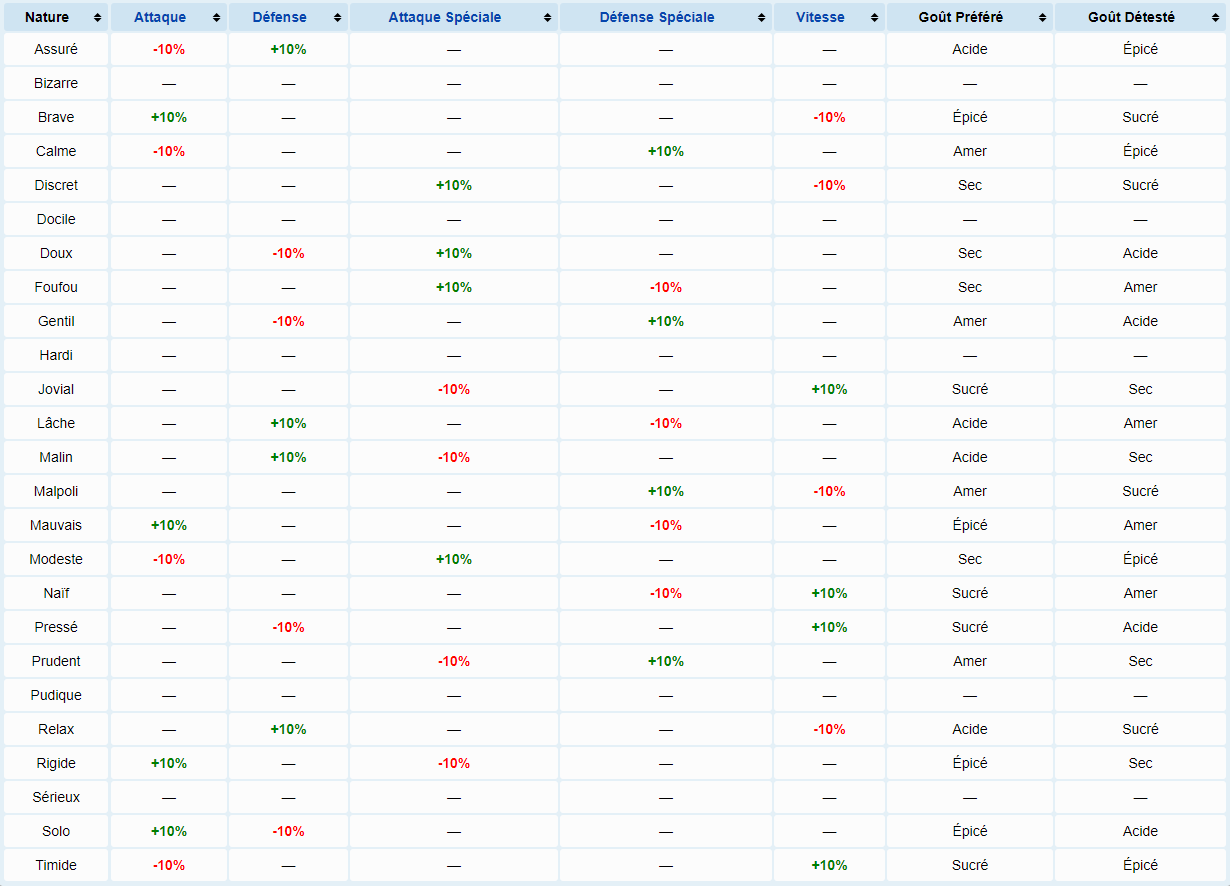
Task: Sort by Goût Préféré using its arrow icon
Action: coord(1043,18)
